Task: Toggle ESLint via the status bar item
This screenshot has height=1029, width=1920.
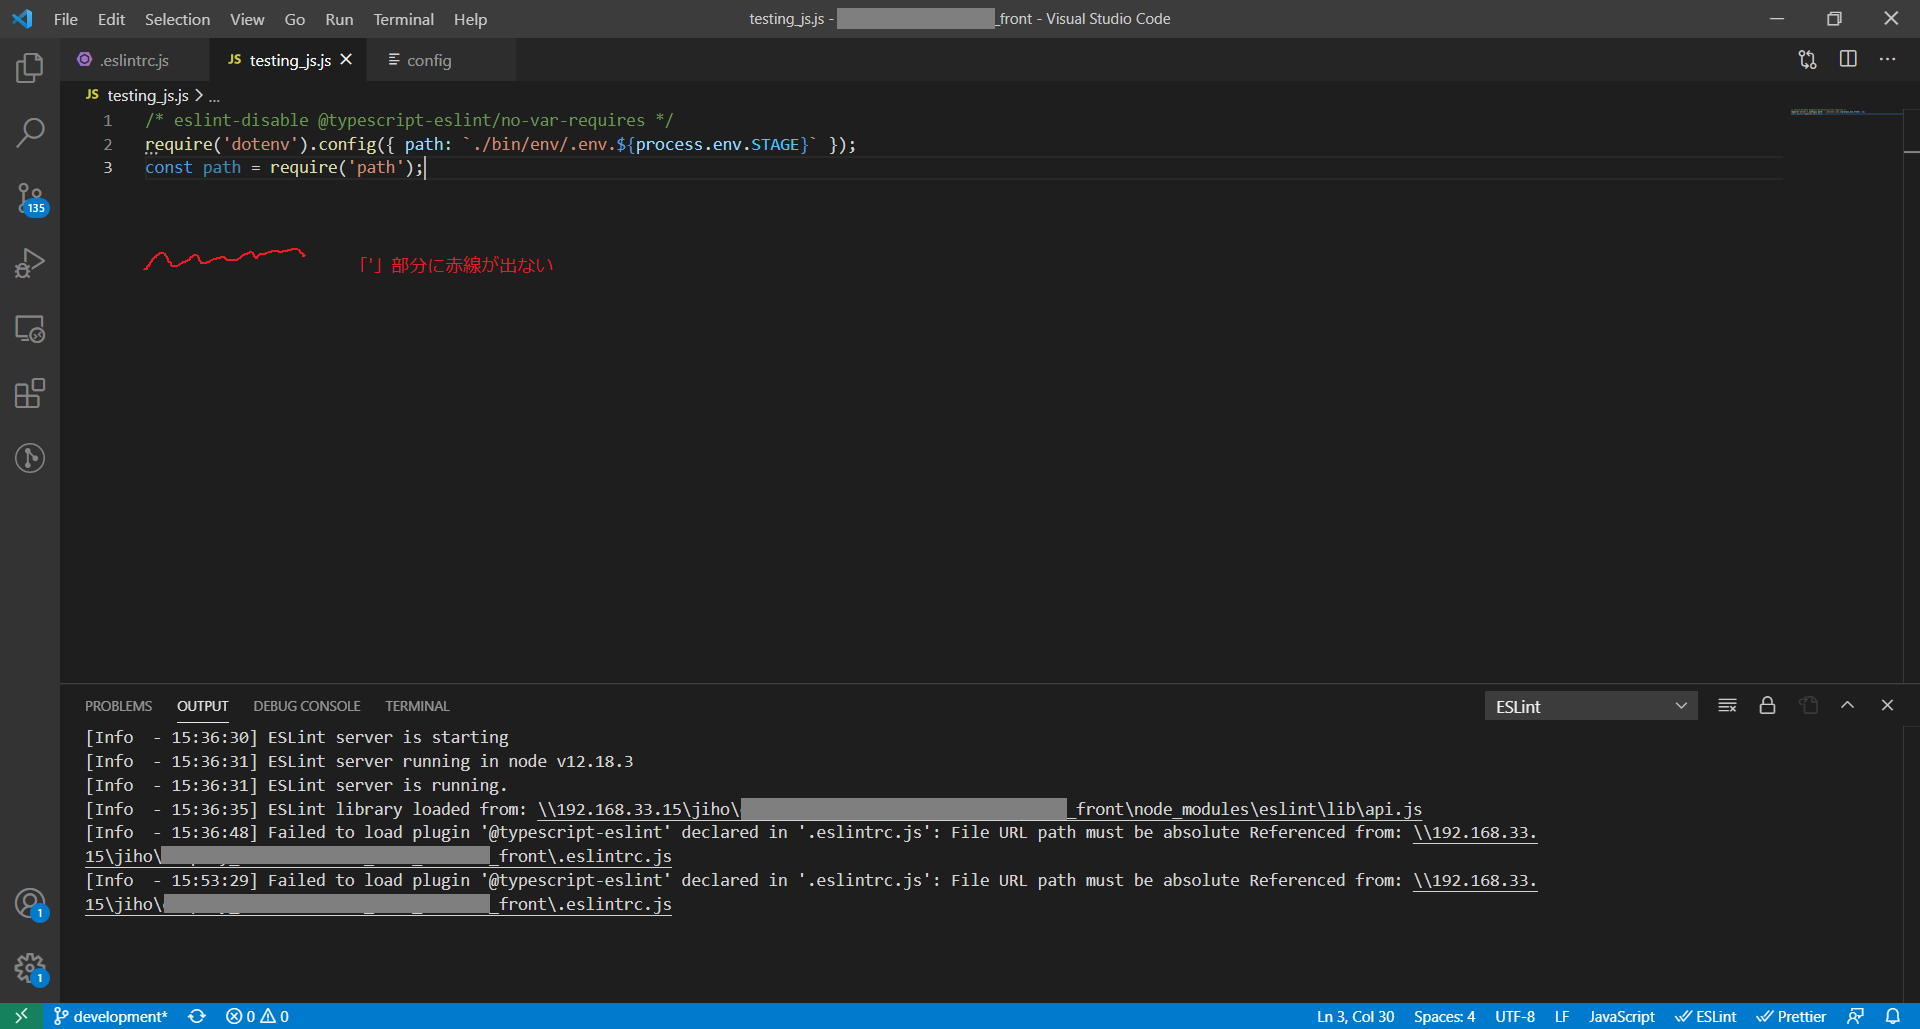Action: click(x=1705, y=1016)
